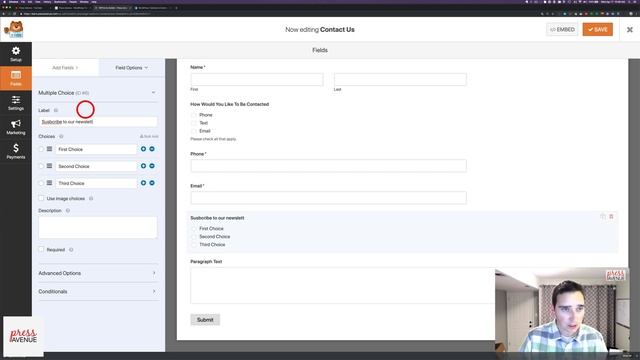Select Second Choice radio in form preview

(194, 237)
